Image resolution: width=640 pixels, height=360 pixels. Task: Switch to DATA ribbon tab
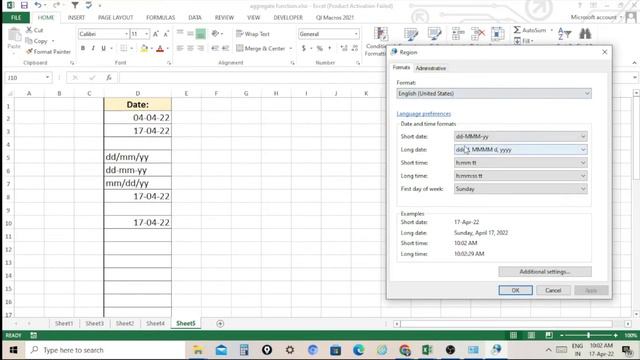[195, 18]
